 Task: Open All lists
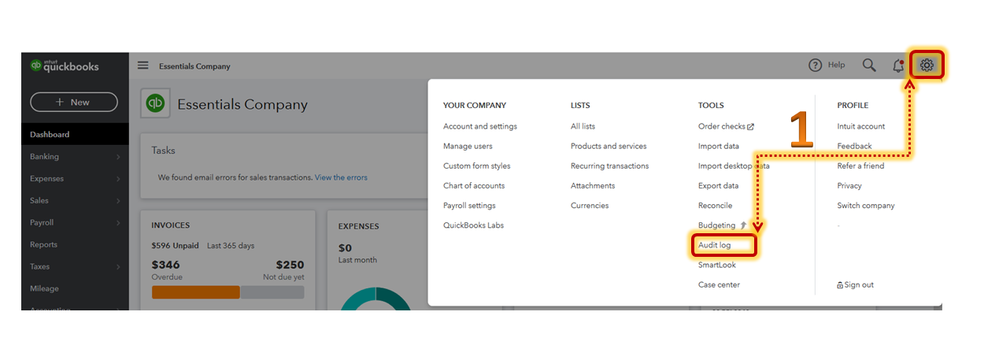583,126
